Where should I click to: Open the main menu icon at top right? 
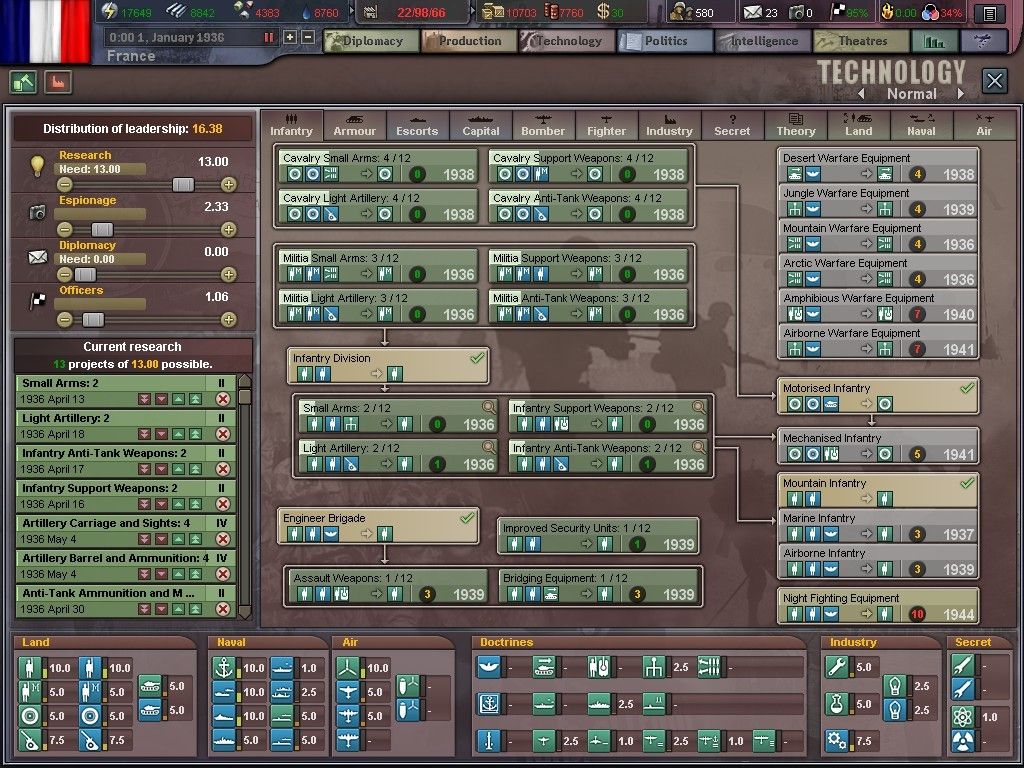[x=990, y=12]
